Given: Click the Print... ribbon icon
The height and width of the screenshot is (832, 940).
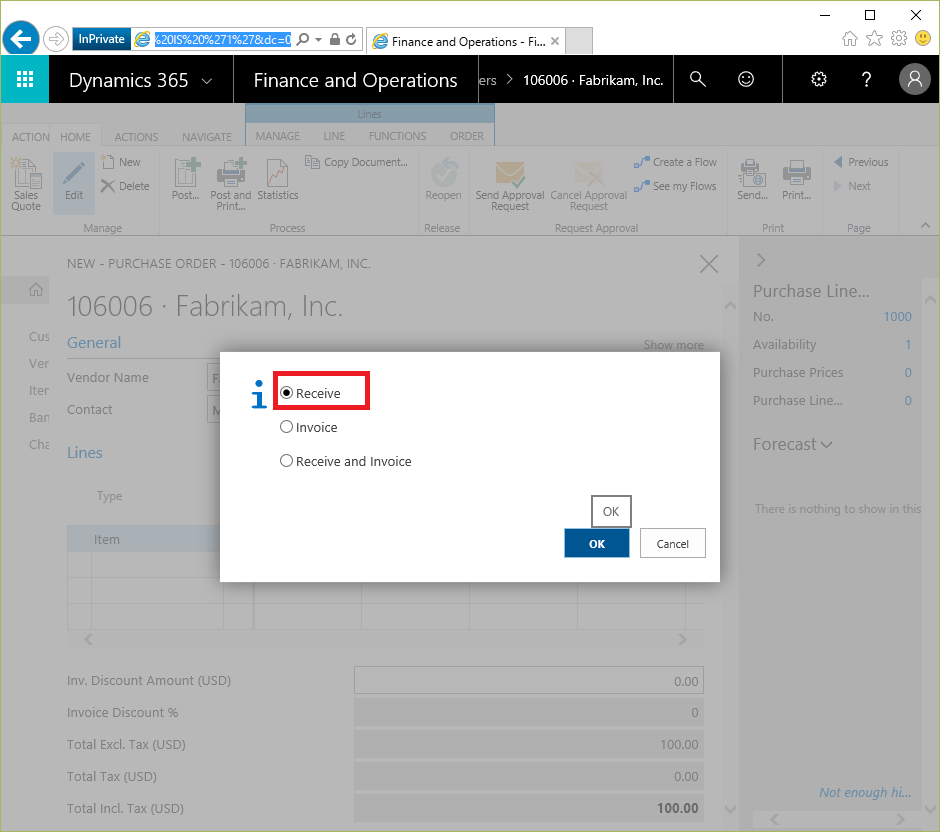Looking at the screenshot, I should point(796,179).
